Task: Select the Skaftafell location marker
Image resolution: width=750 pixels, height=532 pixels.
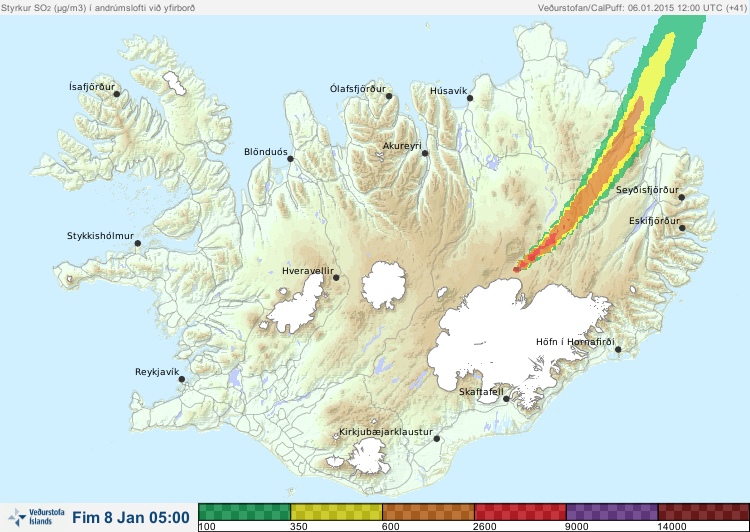Action: coord(506,399)
